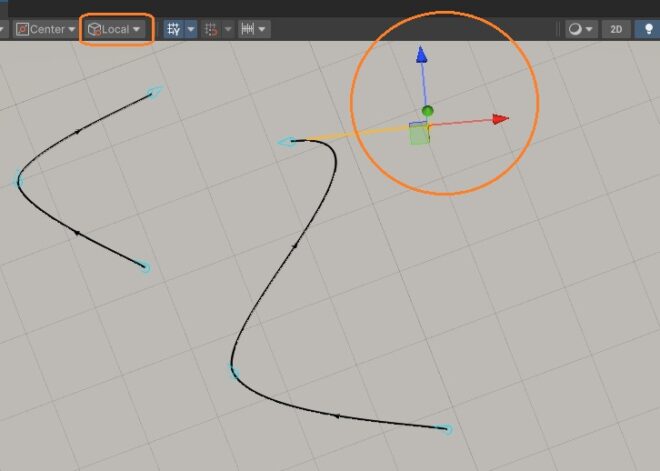Click the blue Z-axis gizmo arrow
The width and height of the screenshot is (660, 471).
[422, 56]
